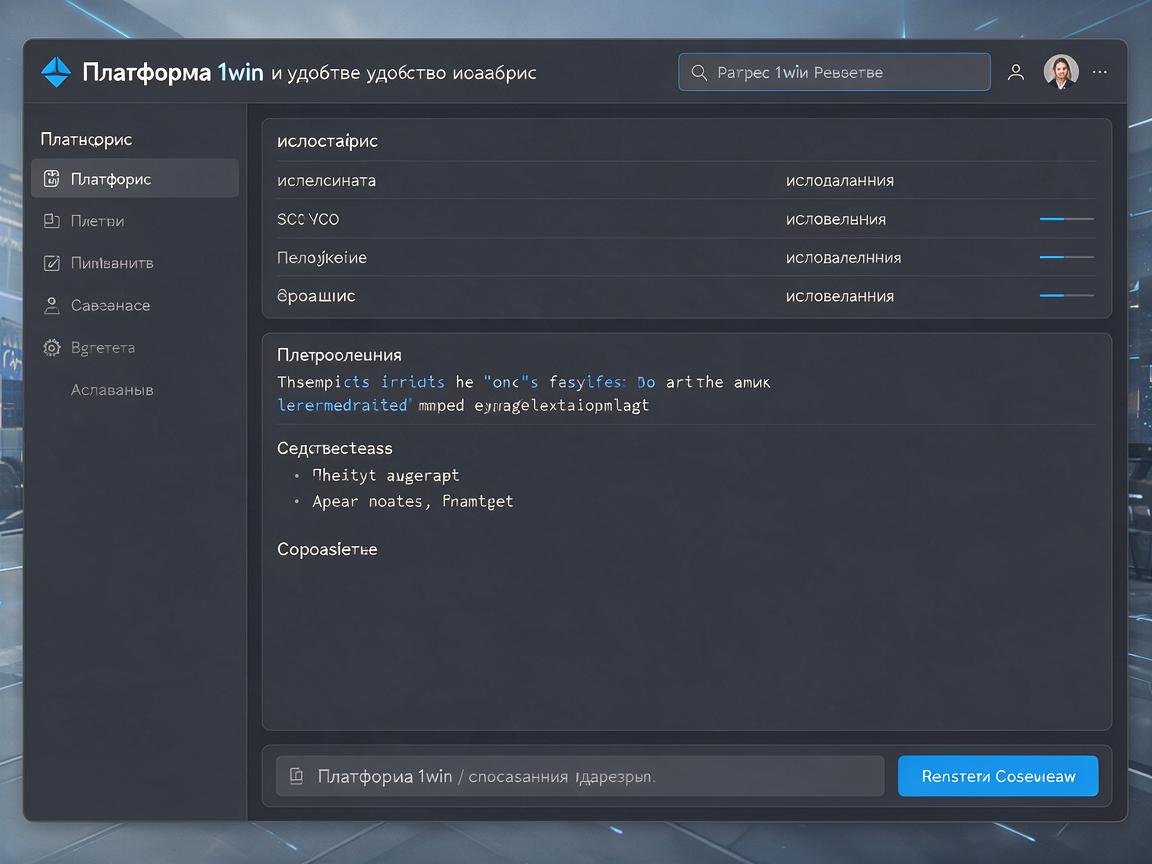Open the profile avatar photo
The height and width of the screenshot is (864, 1152).
(x=1061, y=72)
